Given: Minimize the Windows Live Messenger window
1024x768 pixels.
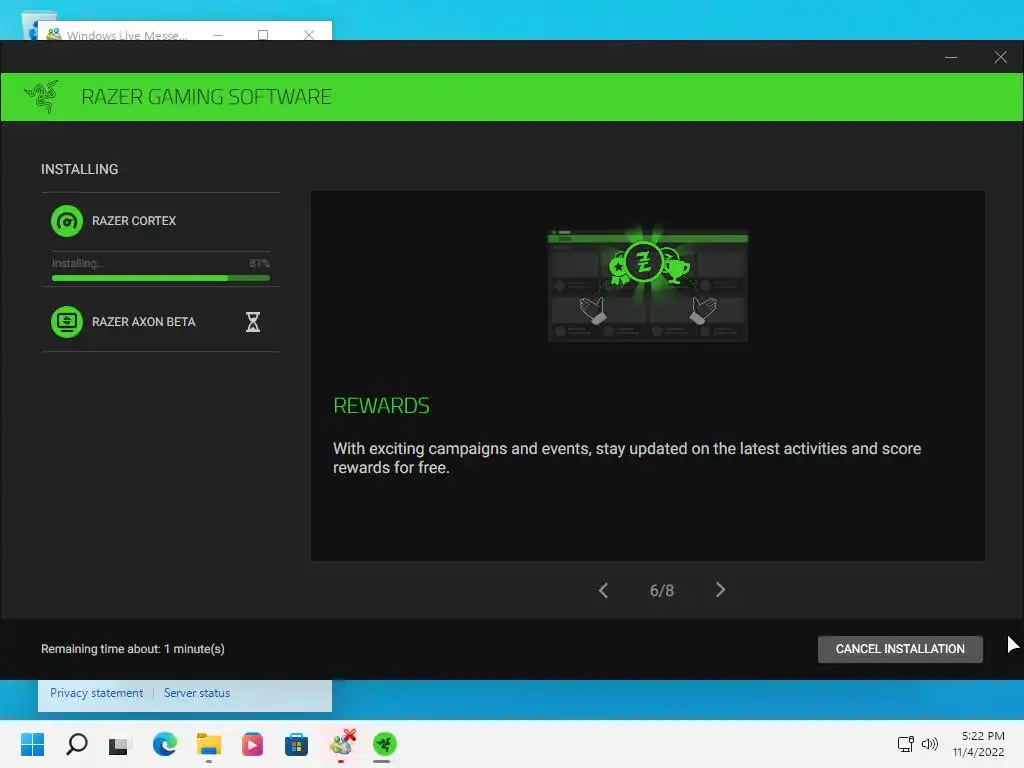Looking at the screenshot, I should [x=218, y=35].
